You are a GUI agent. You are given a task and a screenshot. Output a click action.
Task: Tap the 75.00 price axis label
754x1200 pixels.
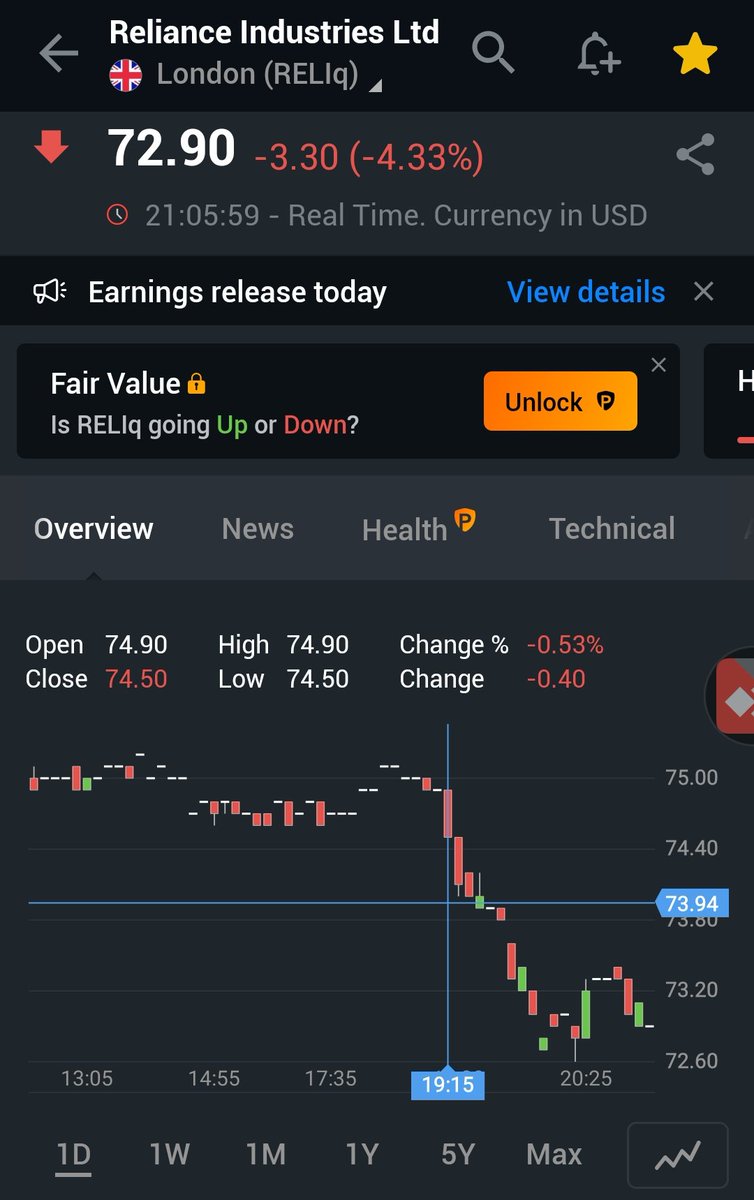(692, 777)
